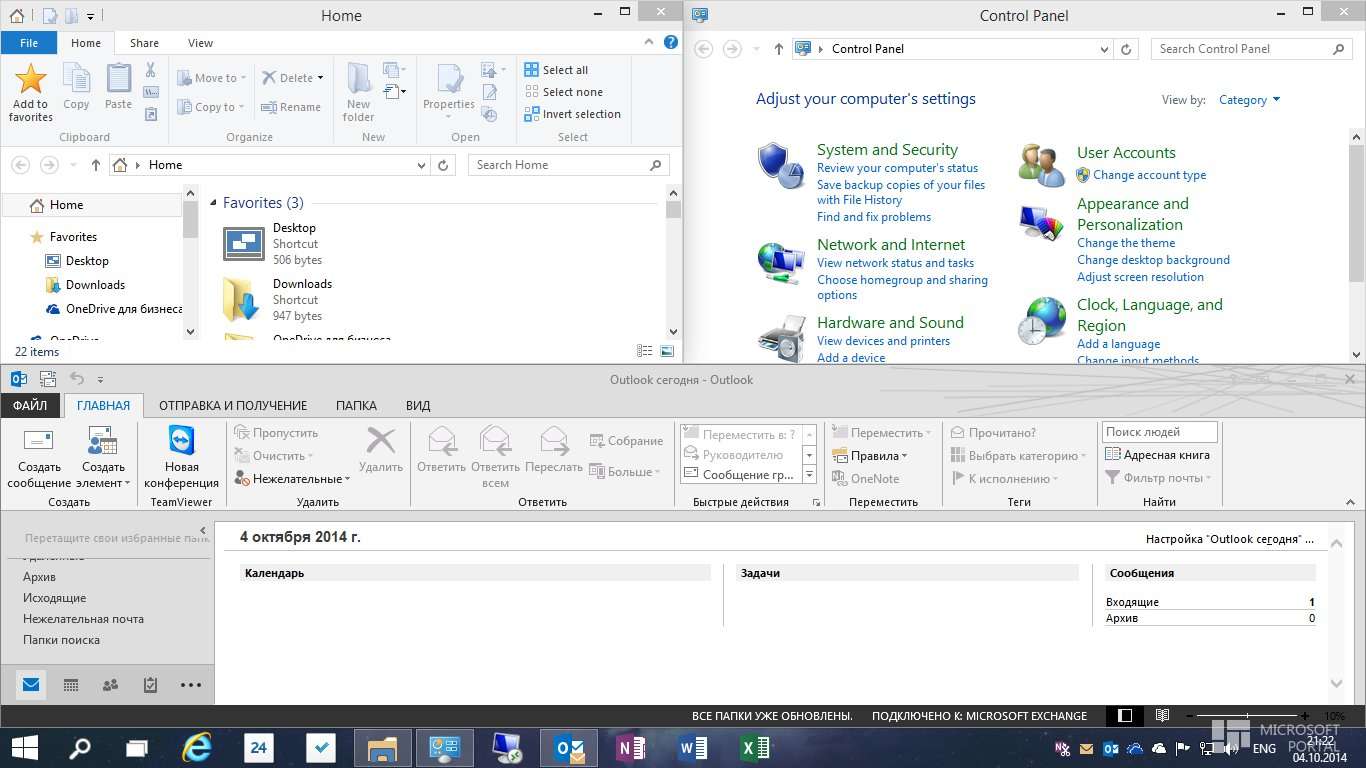The height and width of the screenshot is (768, 1366).
Task: Click Change account type link
Action: click(1149, 175)
